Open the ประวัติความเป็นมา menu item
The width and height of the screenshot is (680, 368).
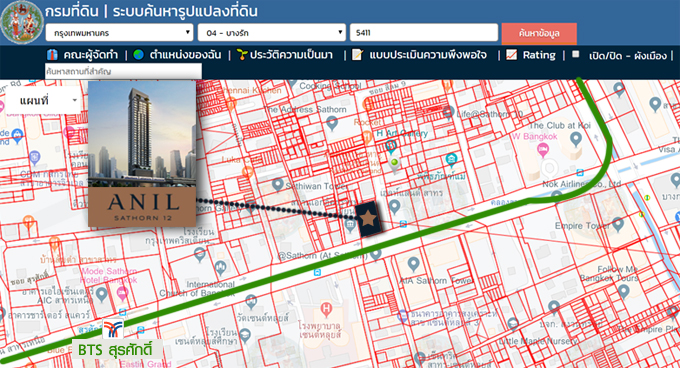tap(291, 55)
